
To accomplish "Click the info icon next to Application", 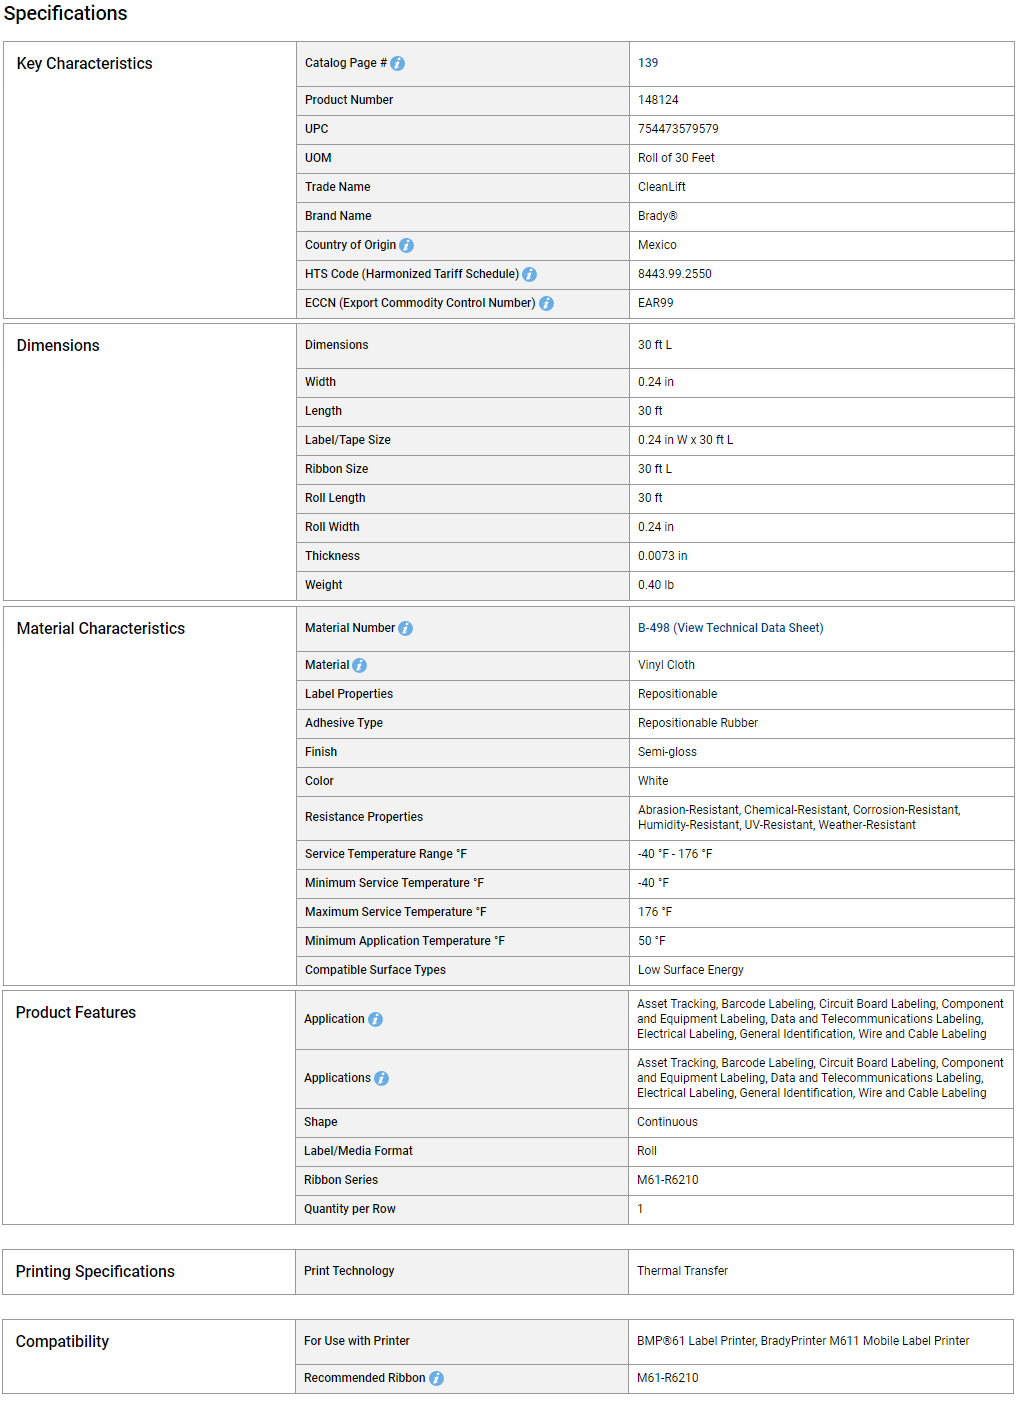I will [375, 1020].
